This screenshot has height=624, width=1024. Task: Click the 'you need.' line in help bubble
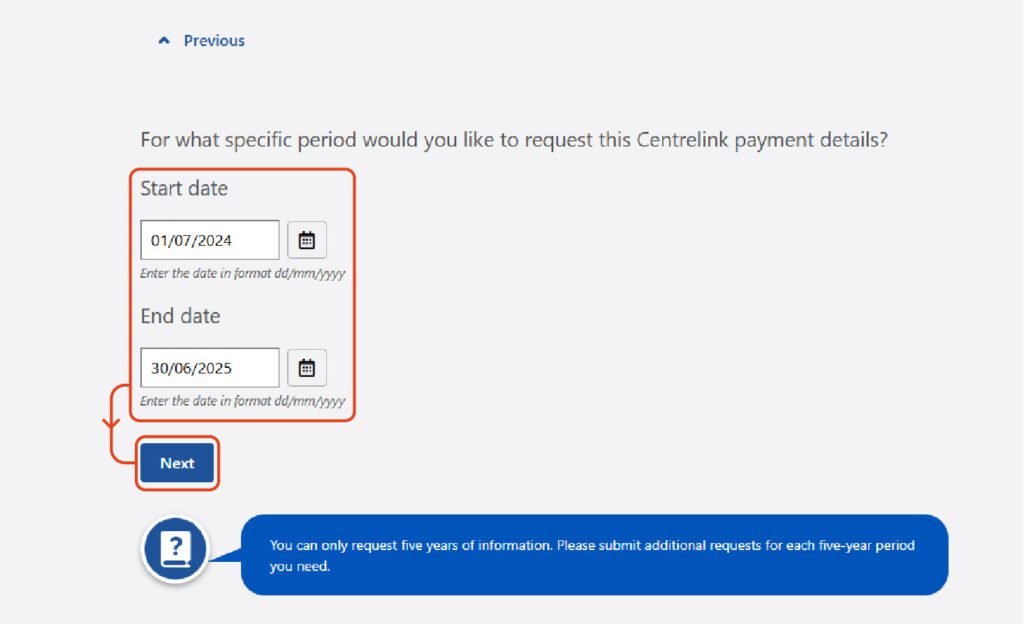pyautogui.click(x=300, y=567)
